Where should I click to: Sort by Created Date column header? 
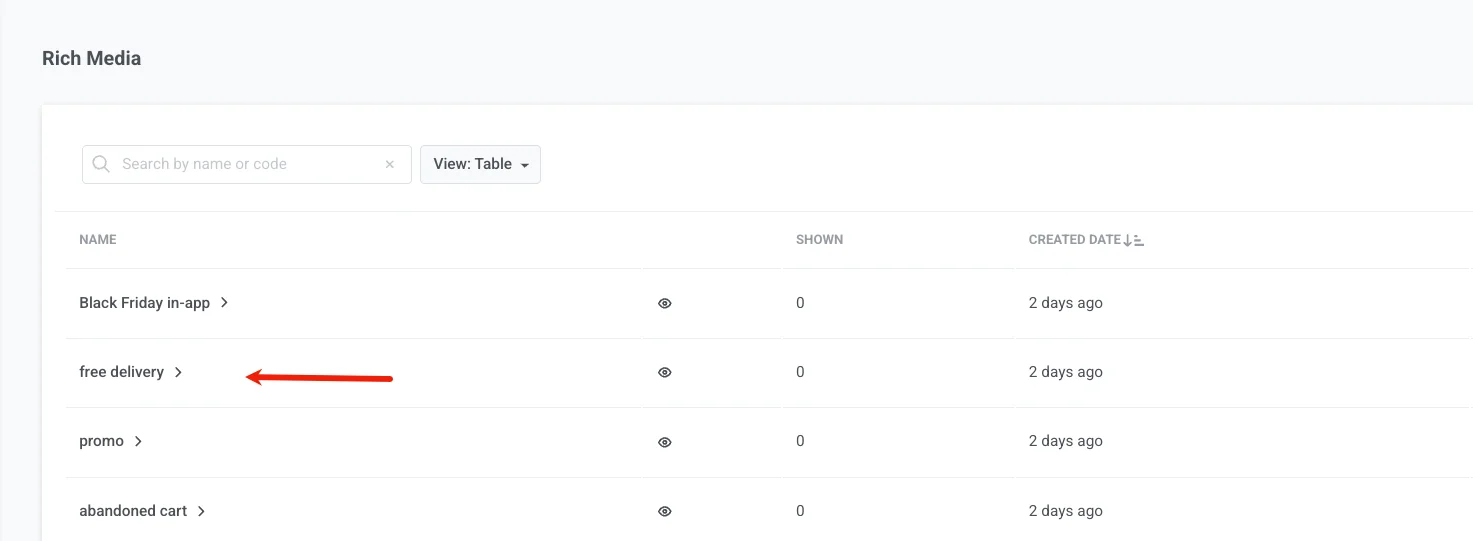[x=1074, y=240]
